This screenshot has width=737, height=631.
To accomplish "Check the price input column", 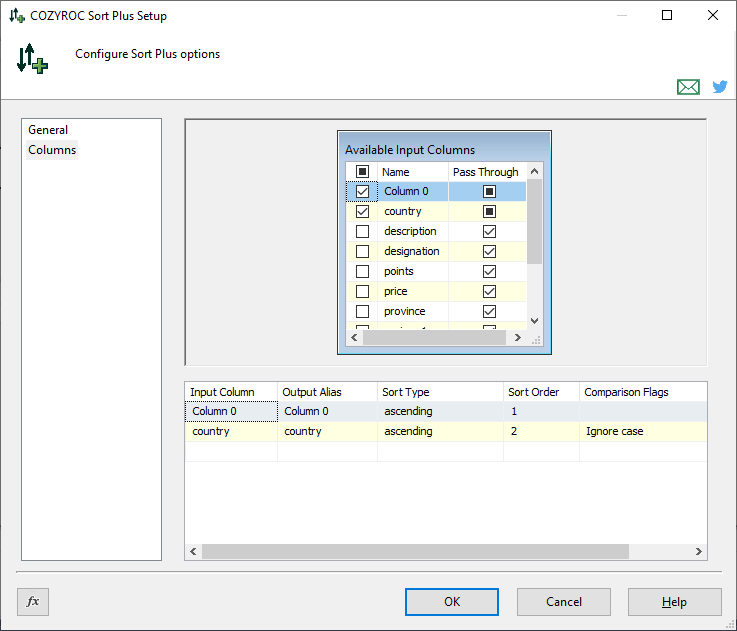I will 362,292.
